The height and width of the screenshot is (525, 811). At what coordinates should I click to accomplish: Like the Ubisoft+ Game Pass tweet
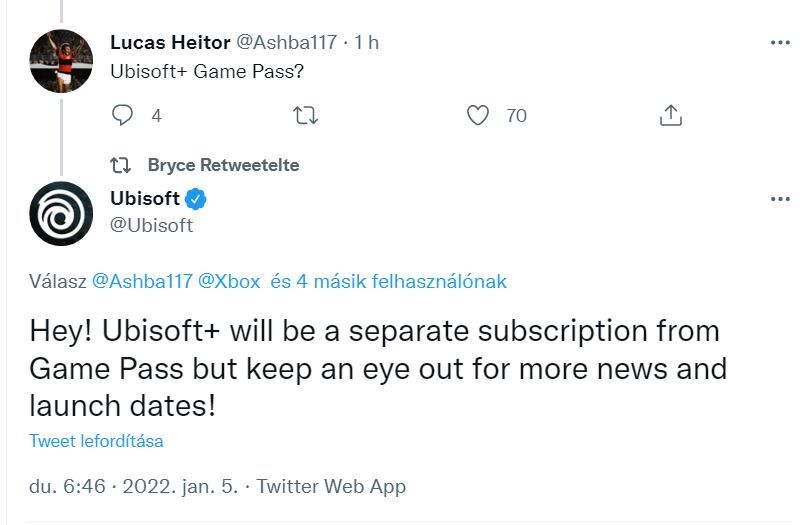pos(479,116)
